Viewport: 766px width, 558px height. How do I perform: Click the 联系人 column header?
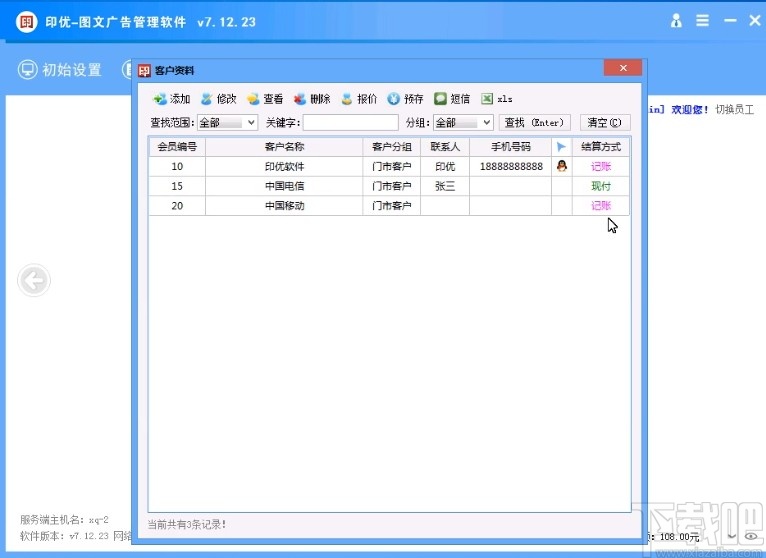445,147
